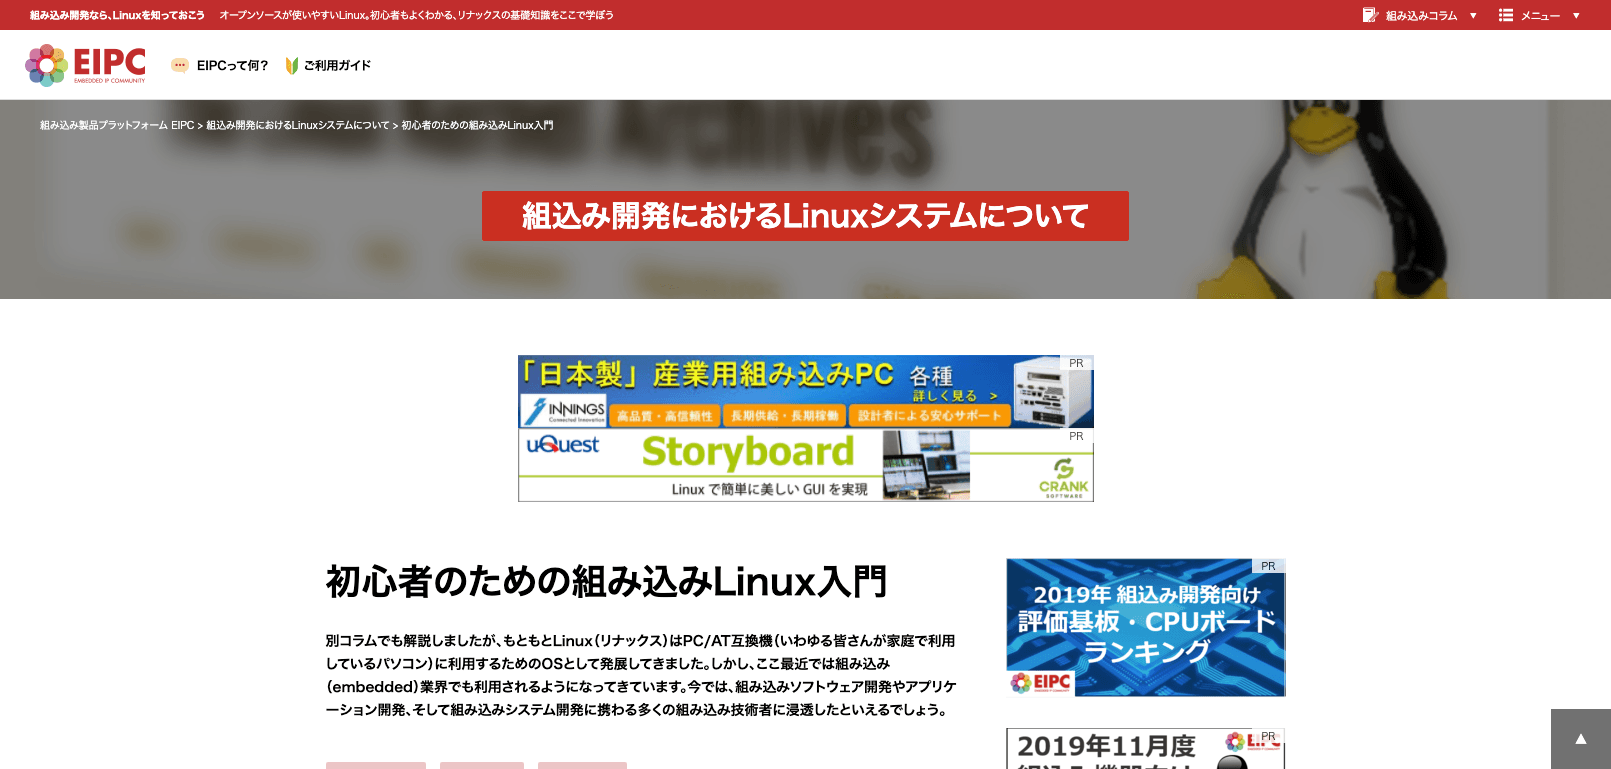
Task: Click the green beginner mark icon
Action: click(291, 66)
